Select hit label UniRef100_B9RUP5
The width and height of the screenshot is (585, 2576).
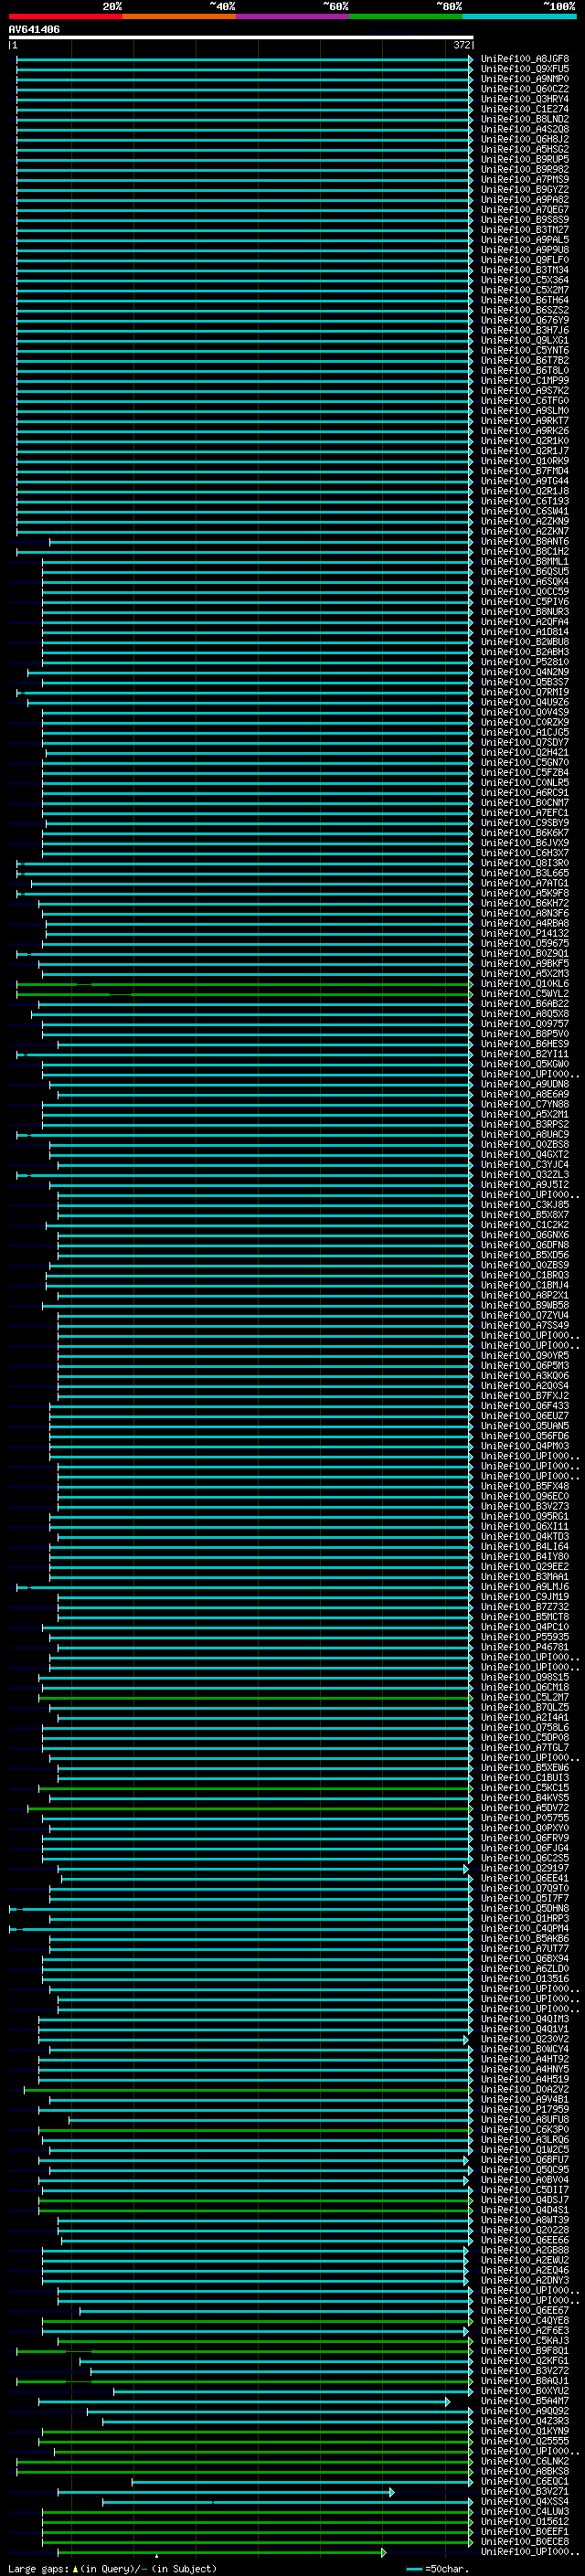point(525,159)
